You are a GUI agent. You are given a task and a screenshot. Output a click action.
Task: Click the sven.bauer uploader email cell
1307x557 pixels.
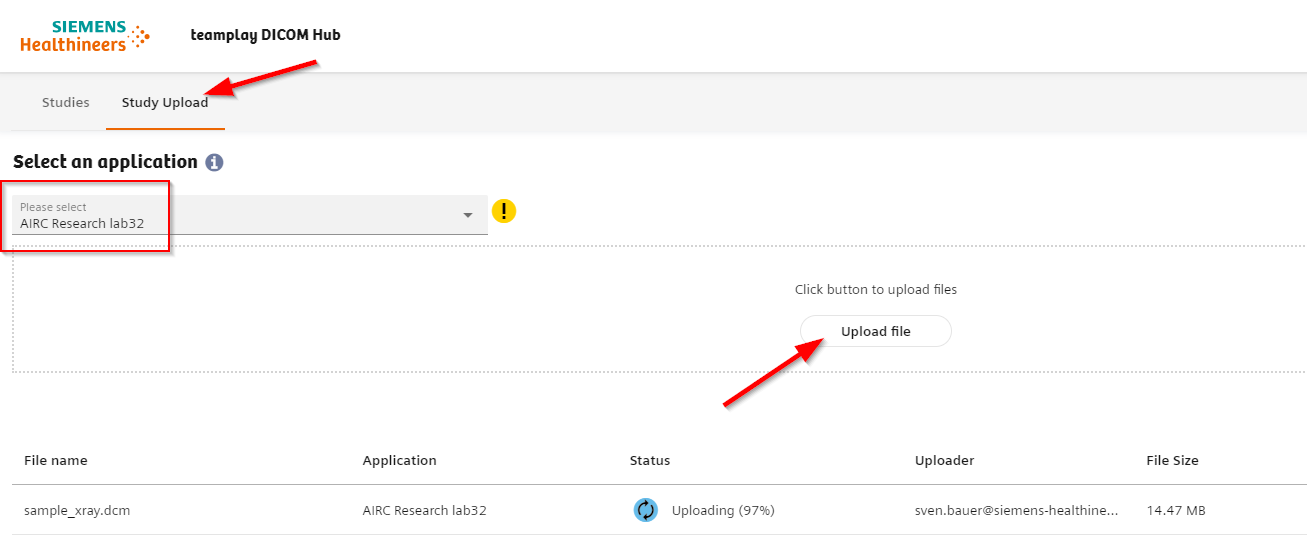pos(1016,511)
